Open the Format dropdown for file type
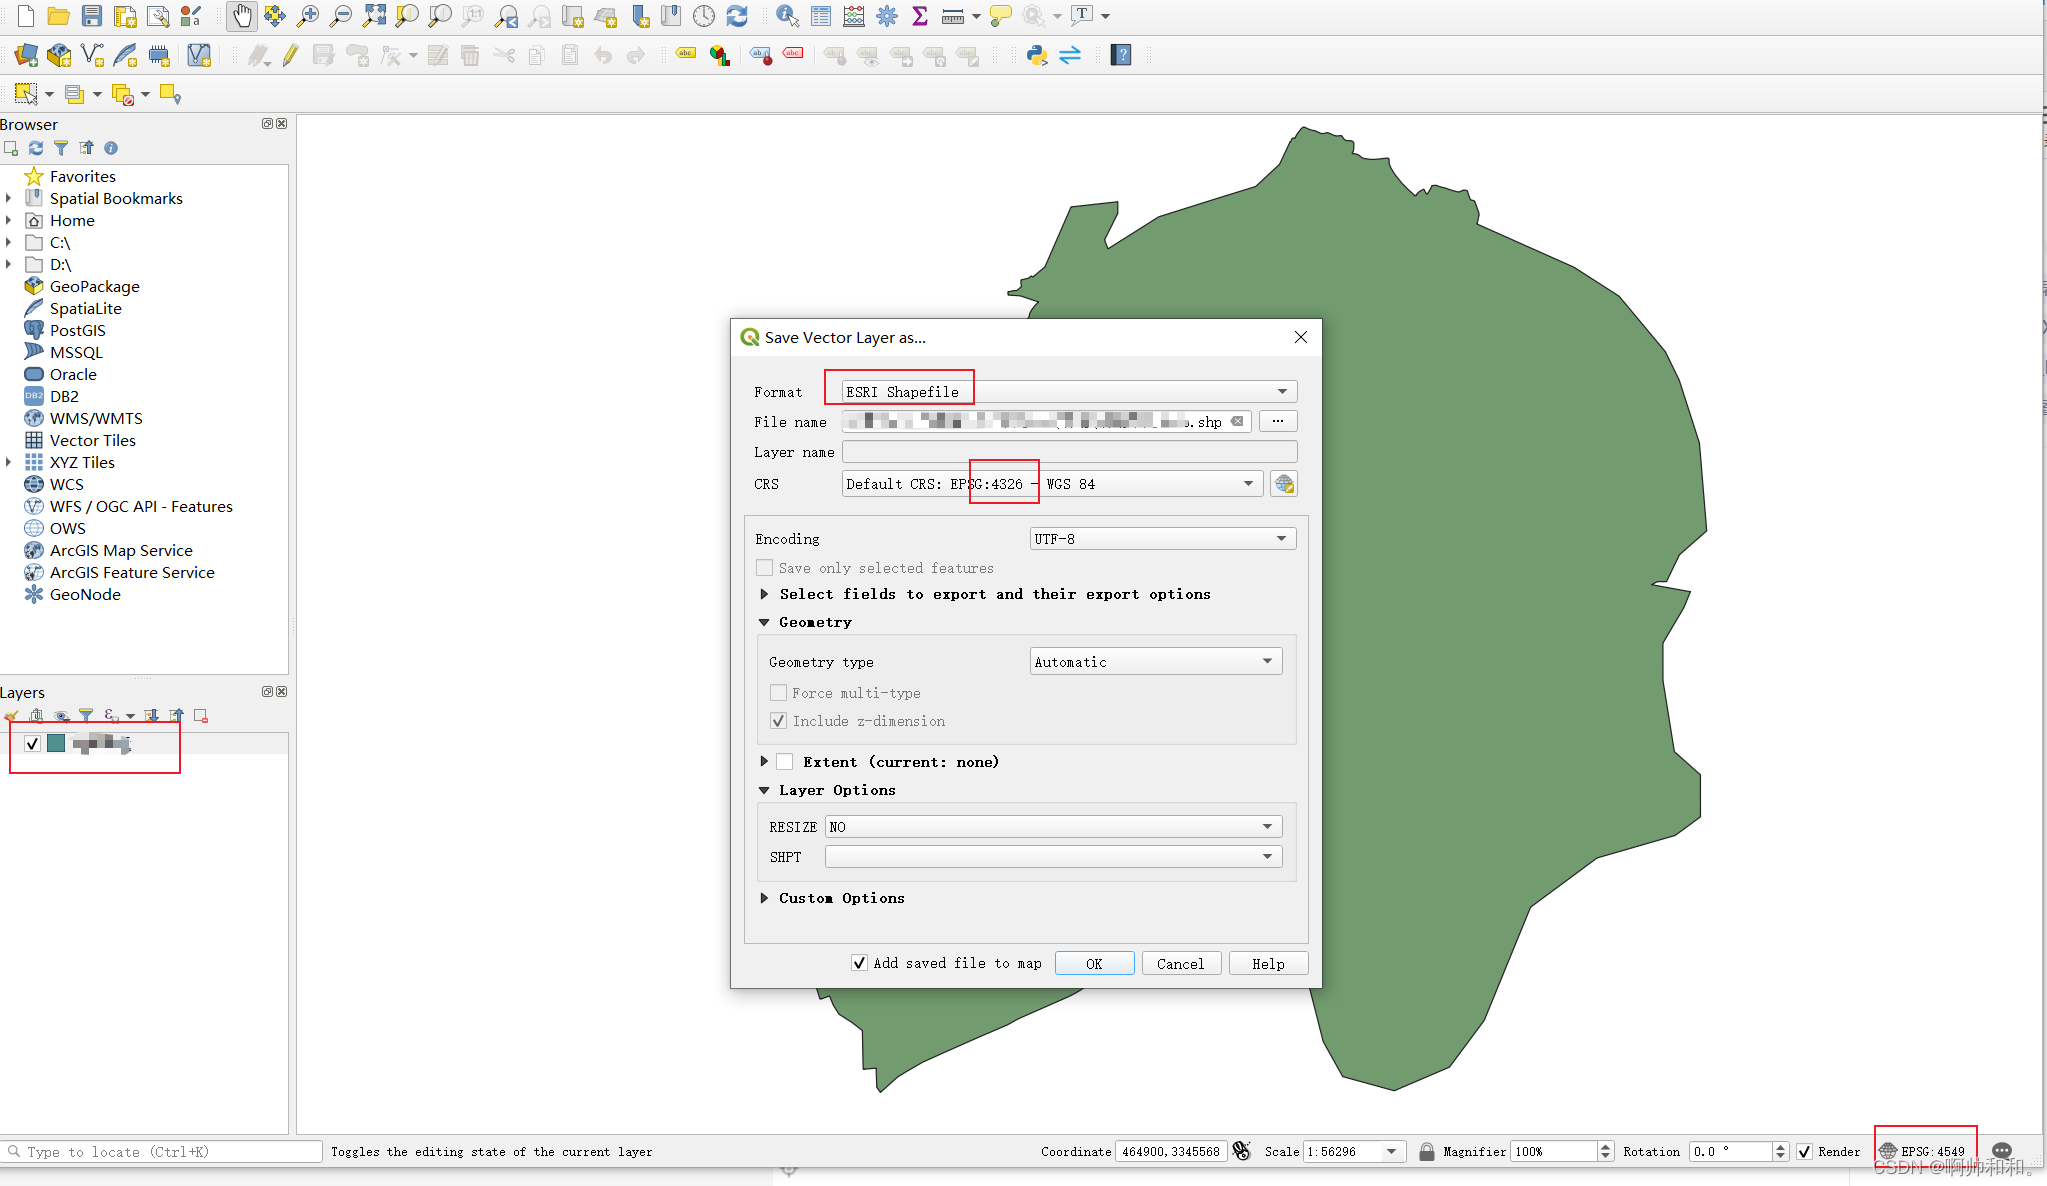 click(x=1278, y=391)
